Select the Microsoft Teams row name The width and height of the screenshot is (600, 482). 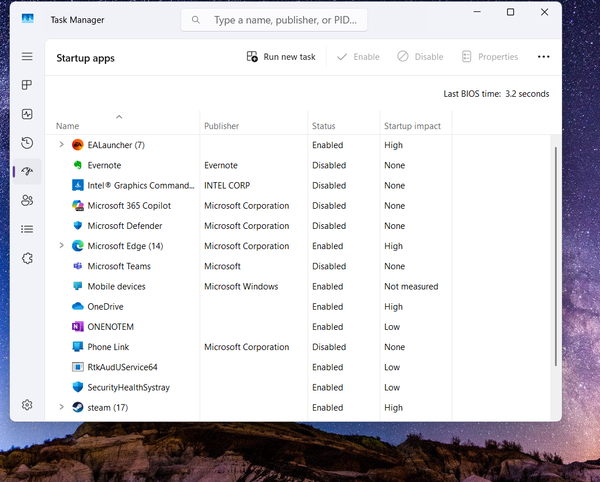click(119, 266)
